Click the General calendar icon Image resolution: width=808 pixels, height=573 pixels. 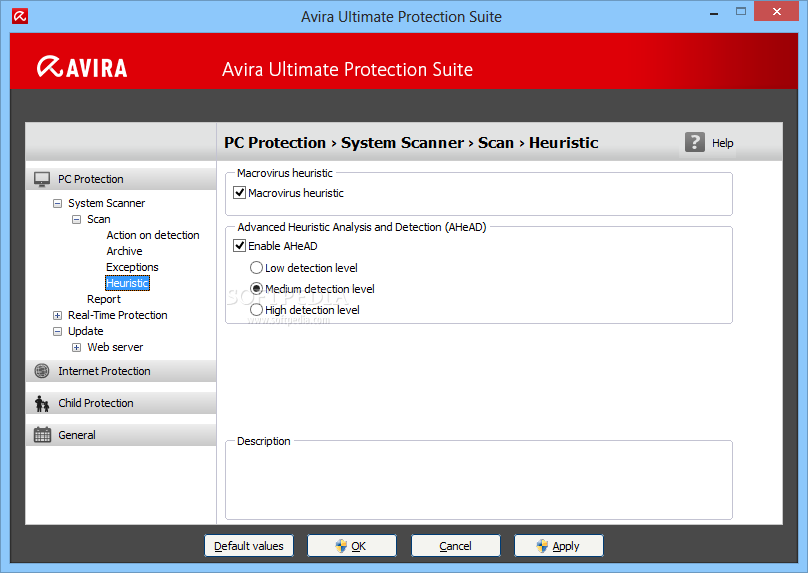[42, 435]
